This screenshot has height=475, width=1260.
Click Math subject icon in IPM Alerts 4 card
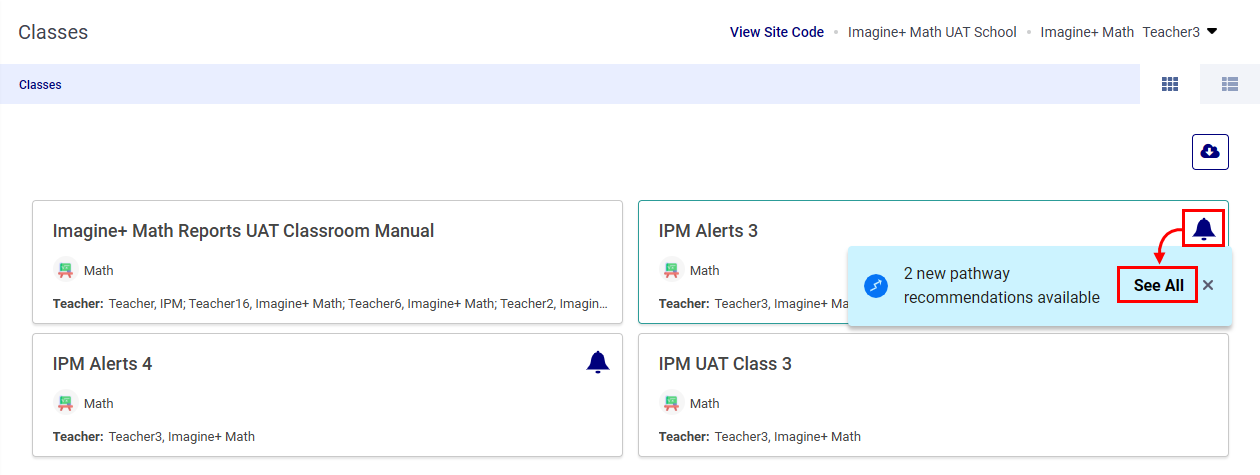[65, 403]
